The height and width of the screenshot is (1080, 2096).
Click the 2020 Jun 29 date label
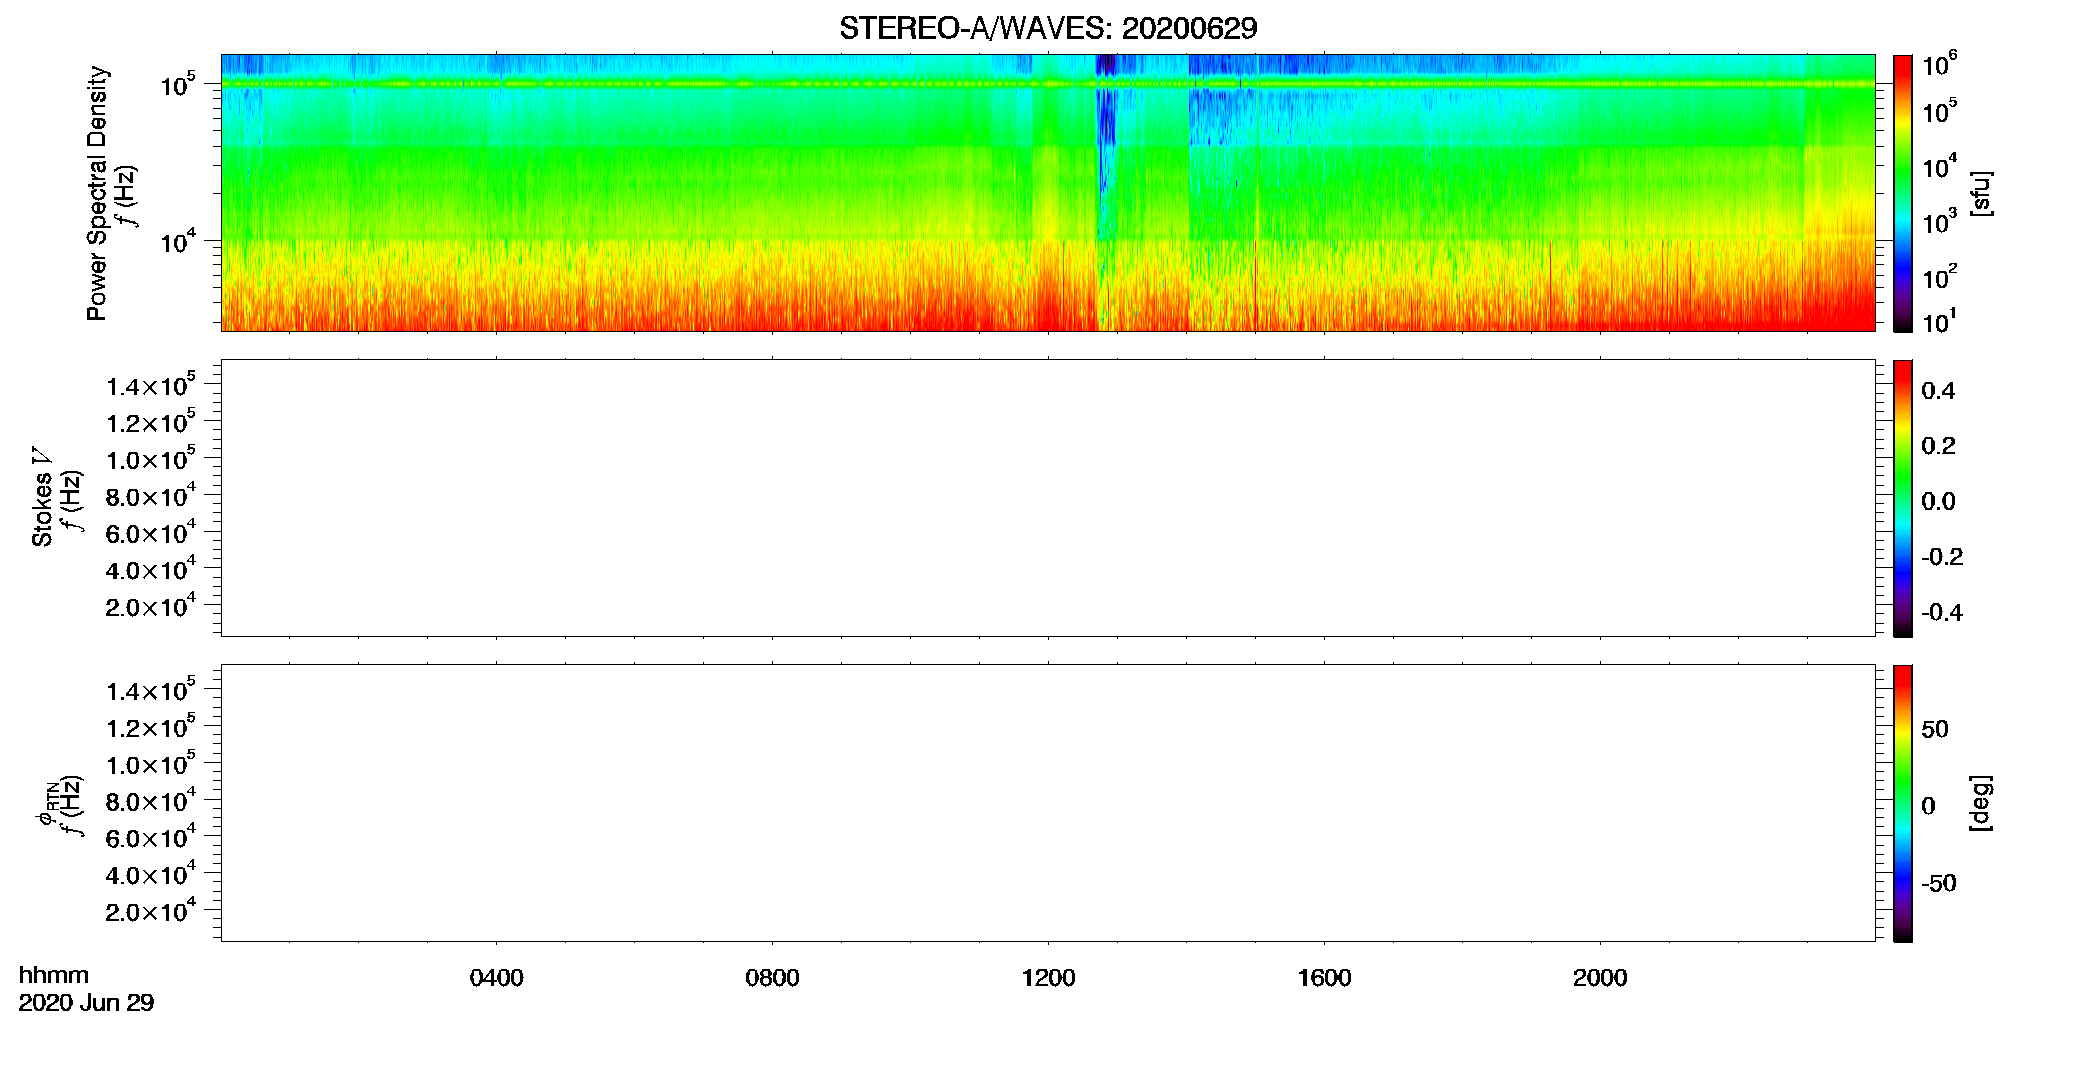pyautogui.click(x=86, y=1003)
